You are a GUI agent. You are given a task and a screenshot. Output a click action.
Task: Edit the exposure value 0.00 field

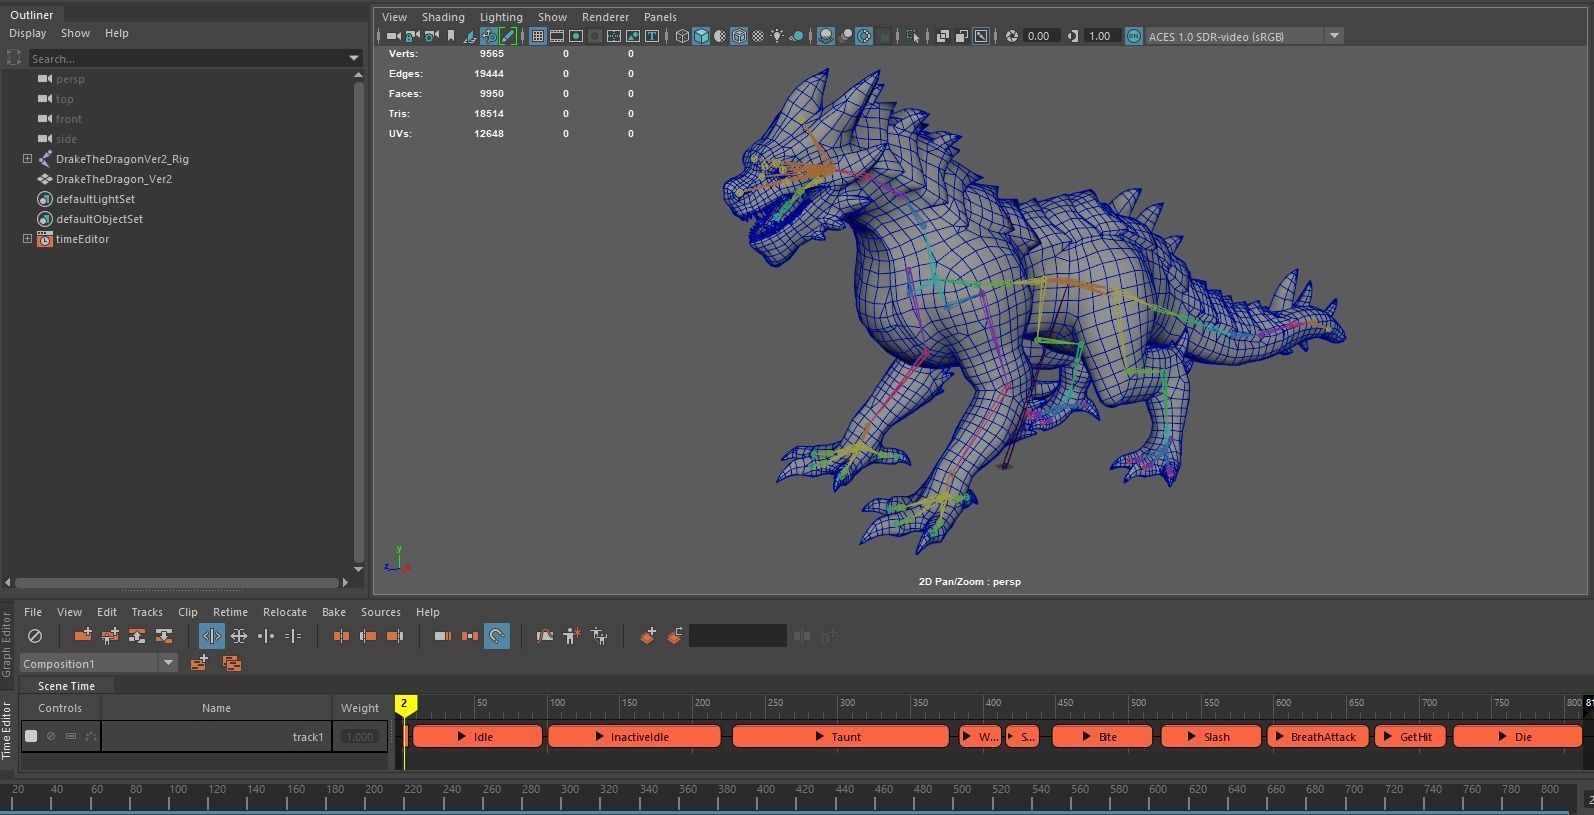point(1040,36)
